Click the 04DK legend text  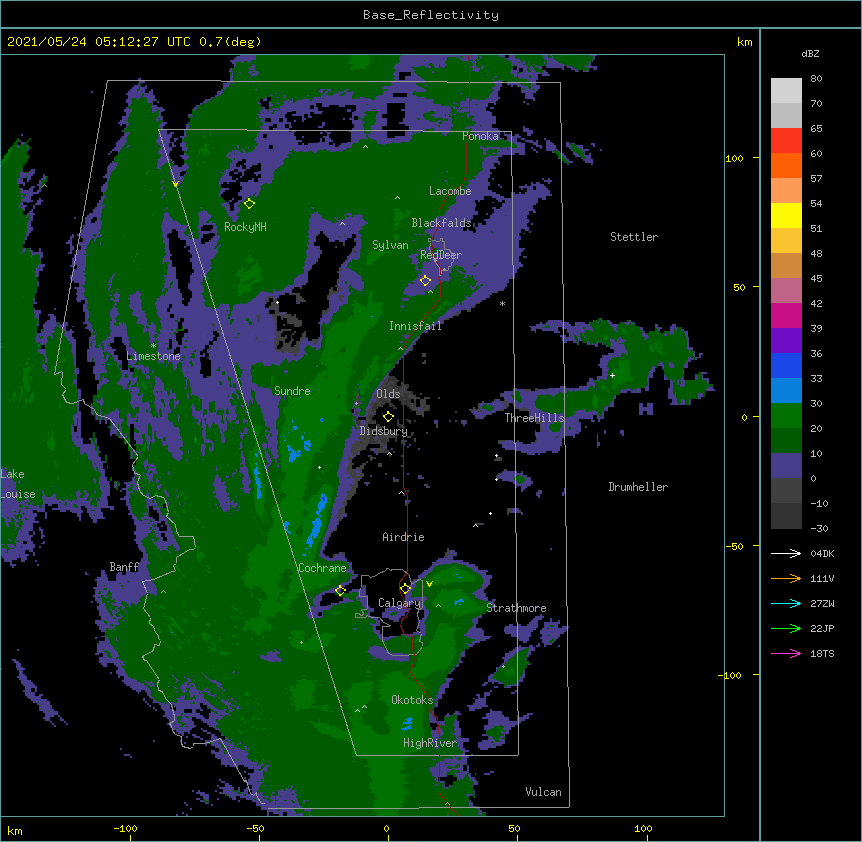pos(822,553)
